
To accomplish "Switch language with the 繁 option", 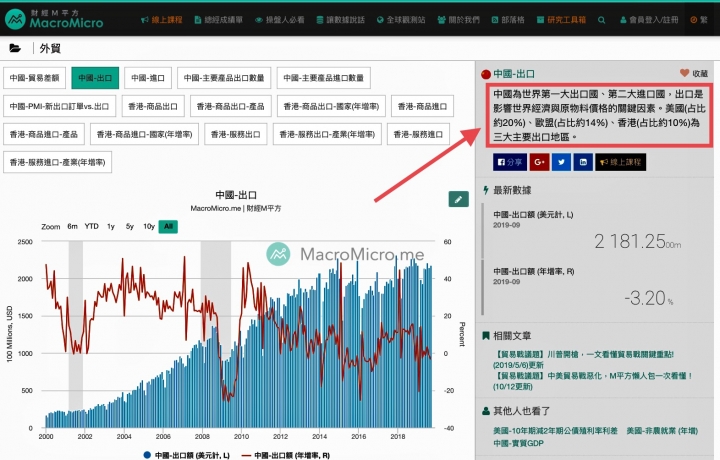I will [699, 20].
